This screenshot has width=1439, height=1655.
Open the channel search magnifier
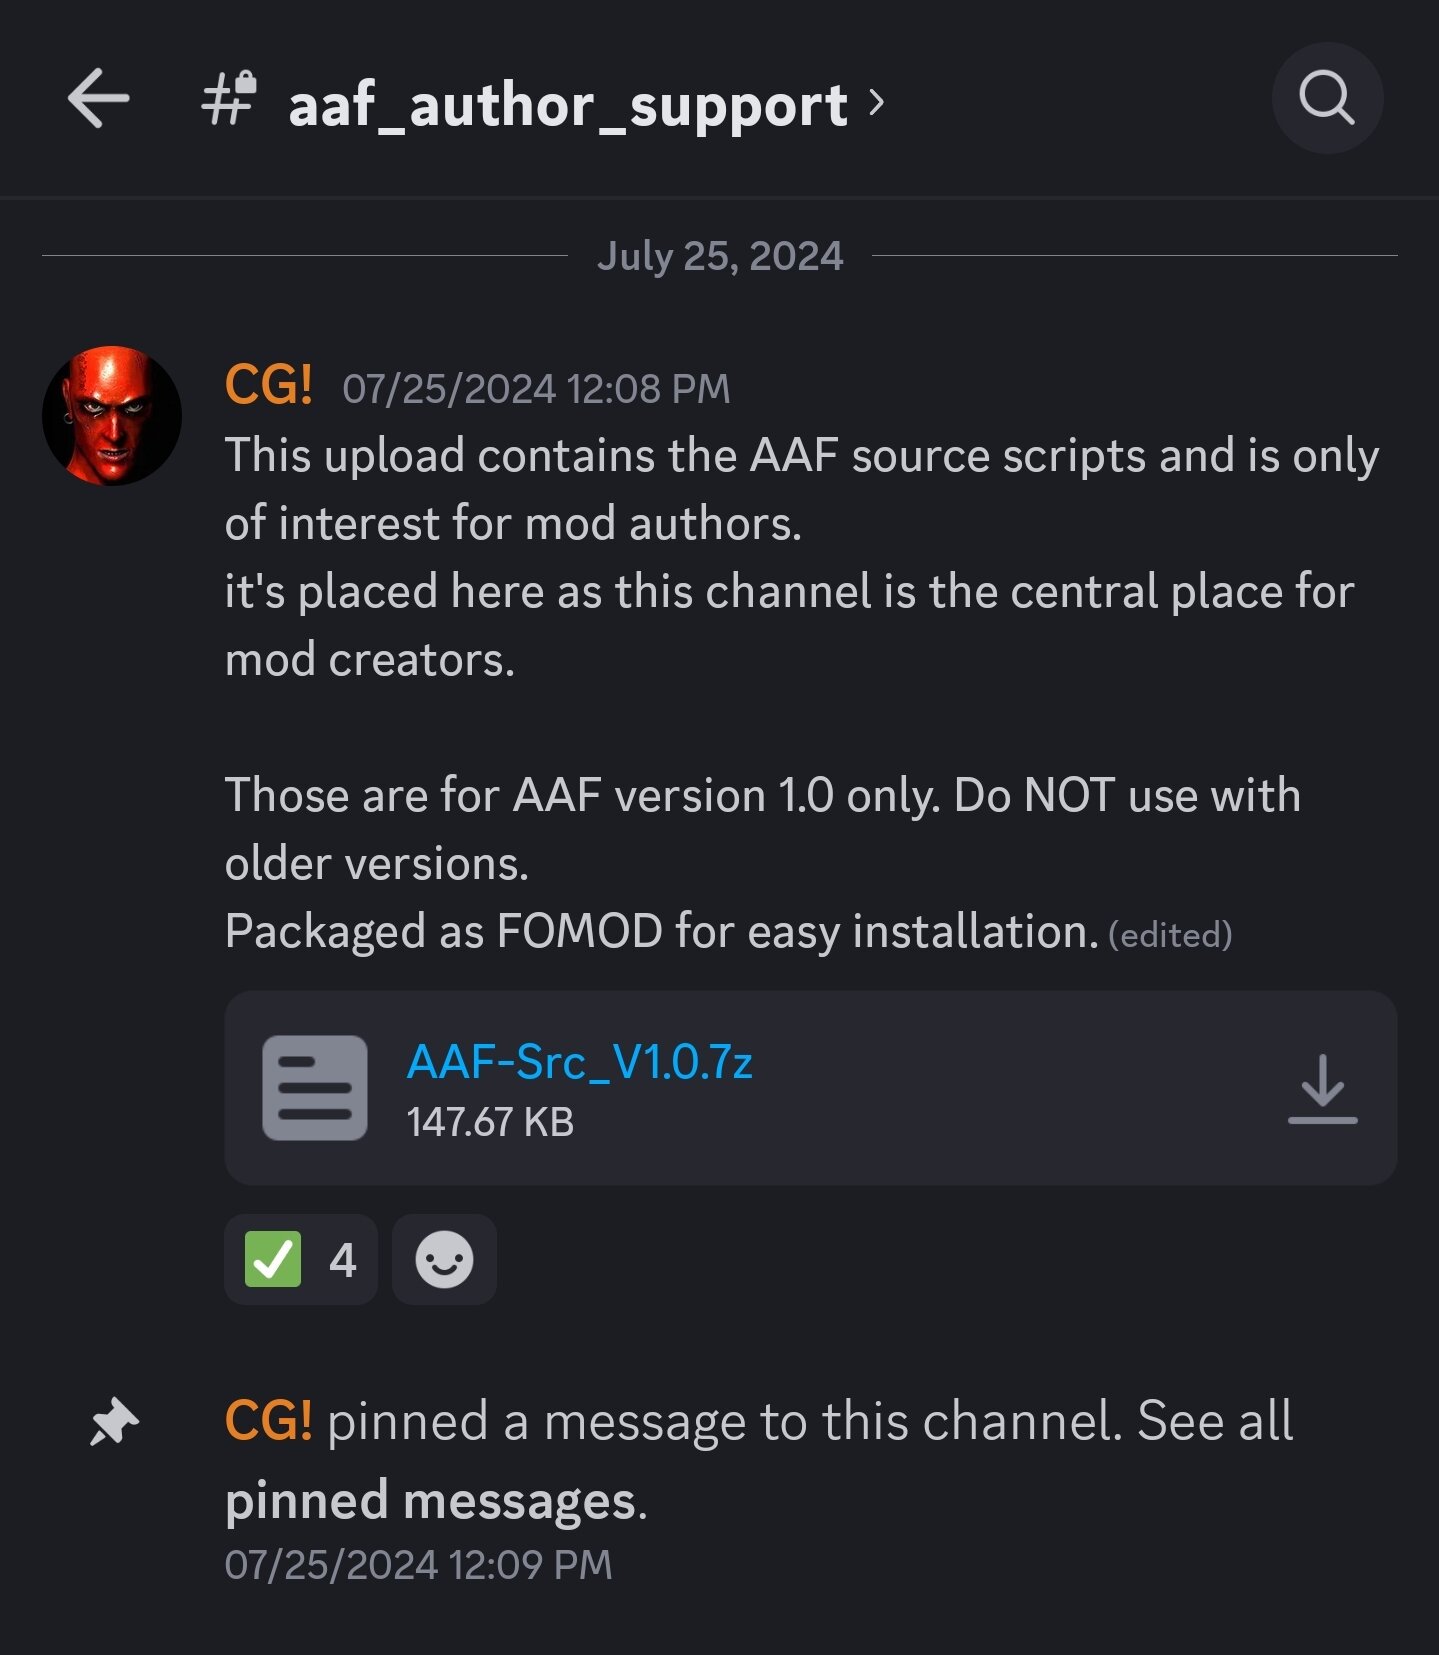pyautogui.click(x=1326, y=98)
